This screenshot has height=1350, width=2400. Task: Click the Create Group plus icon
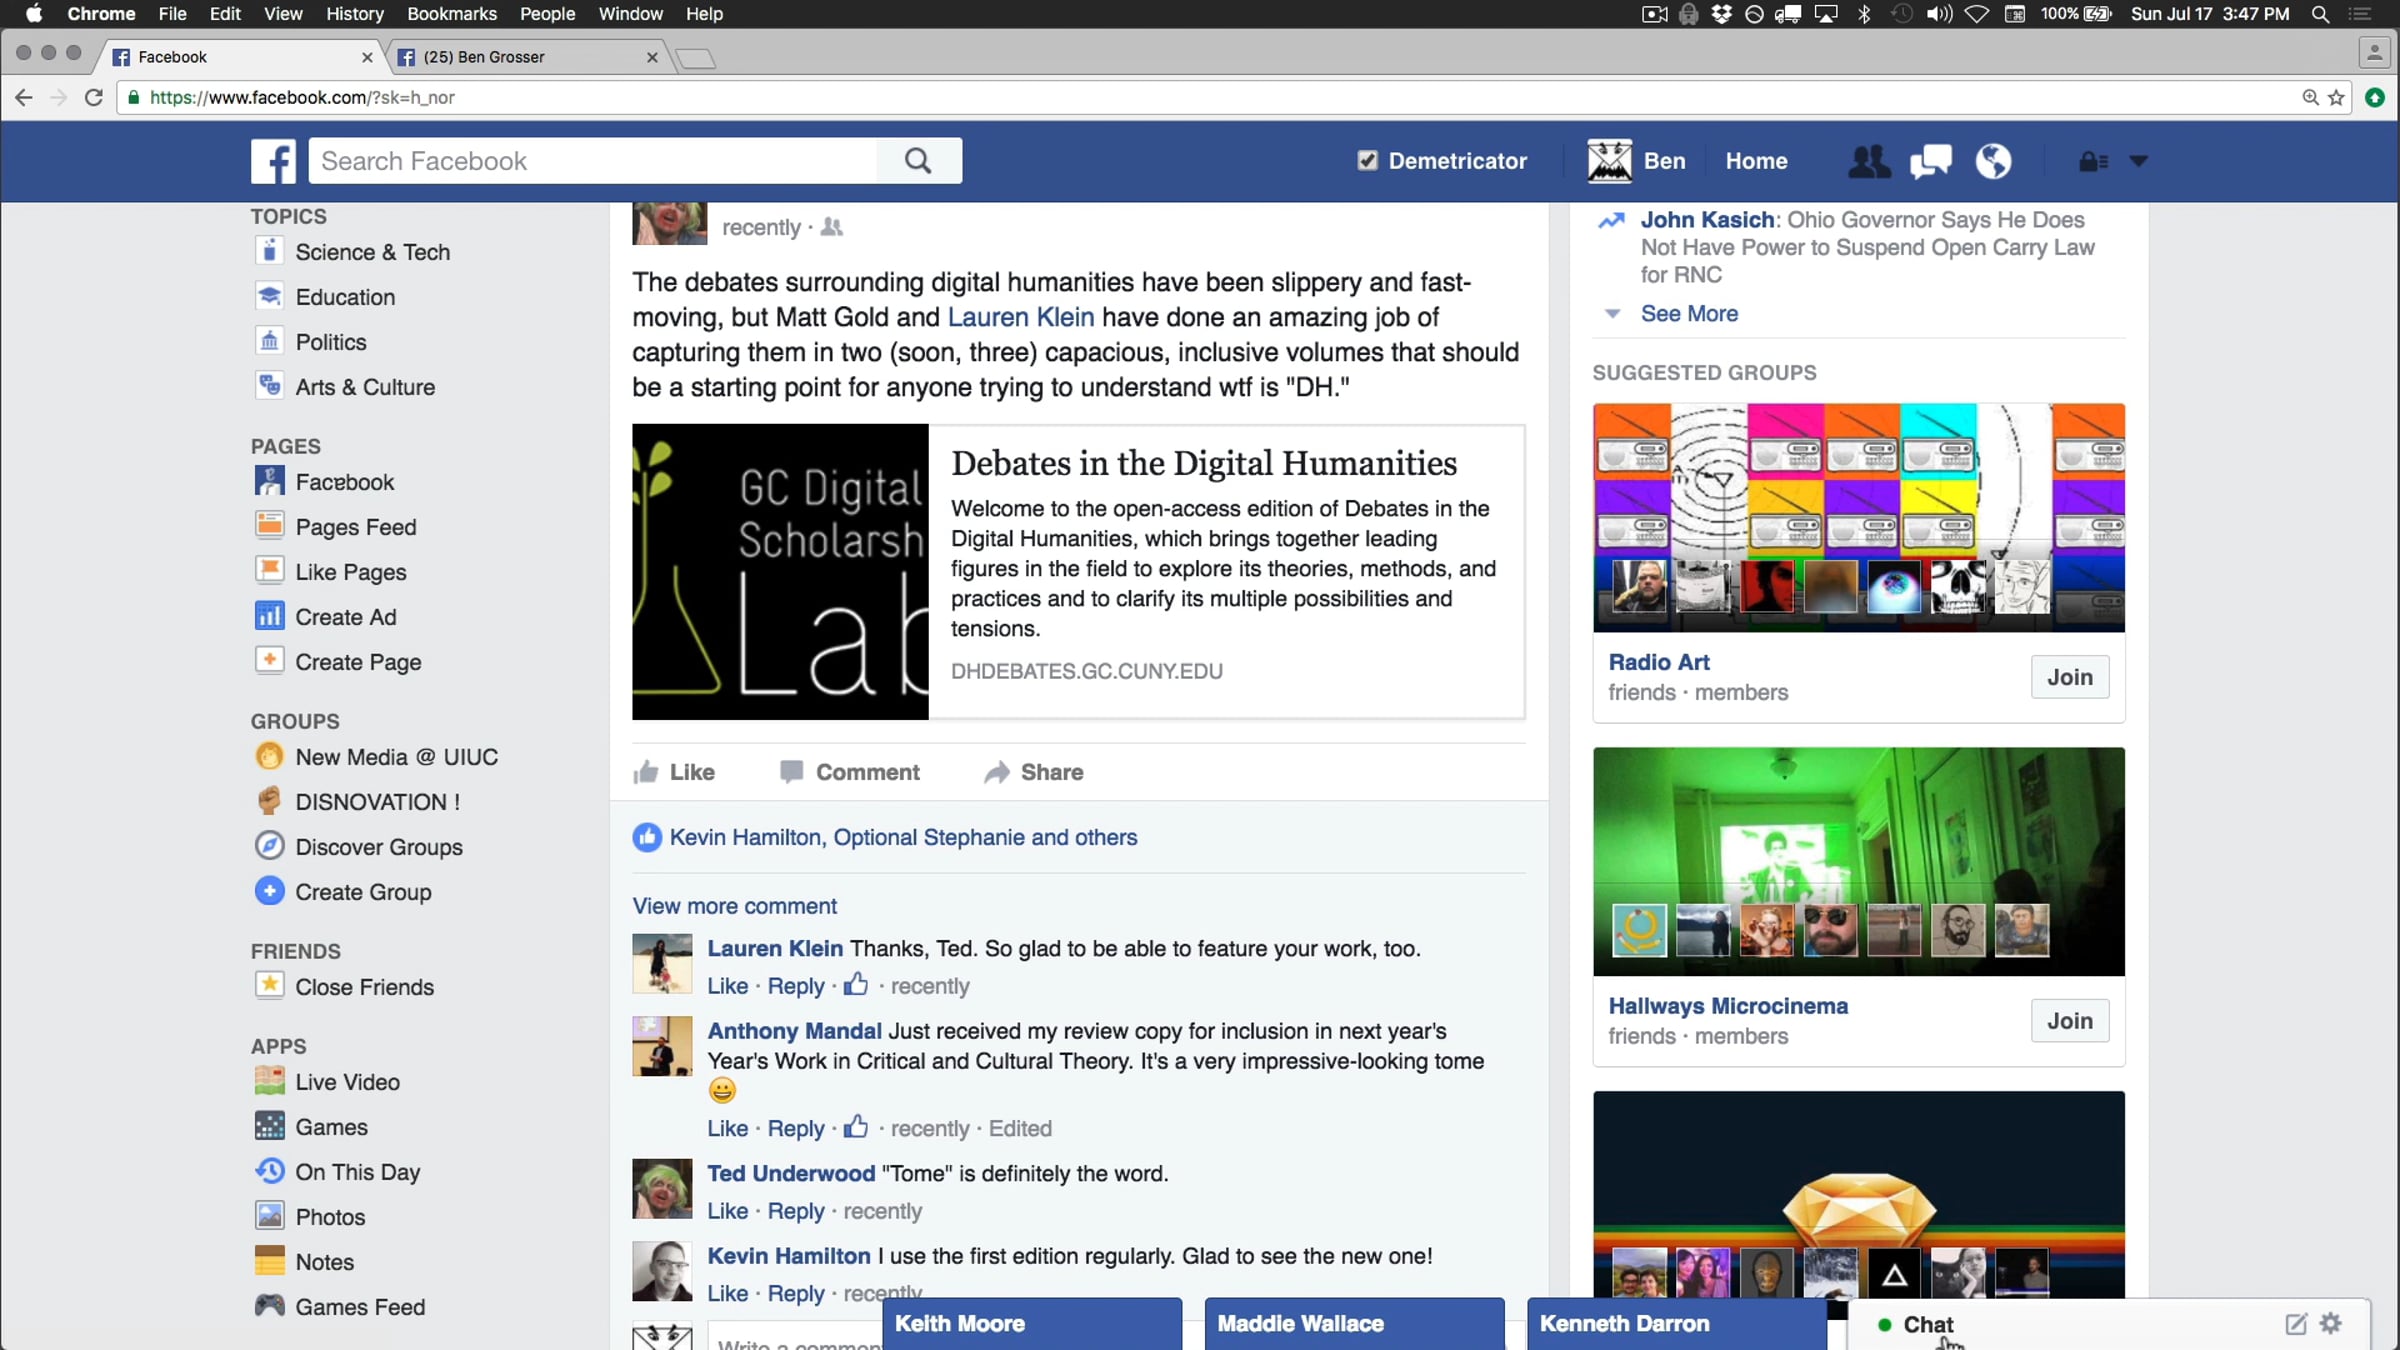tap(269, 891)
